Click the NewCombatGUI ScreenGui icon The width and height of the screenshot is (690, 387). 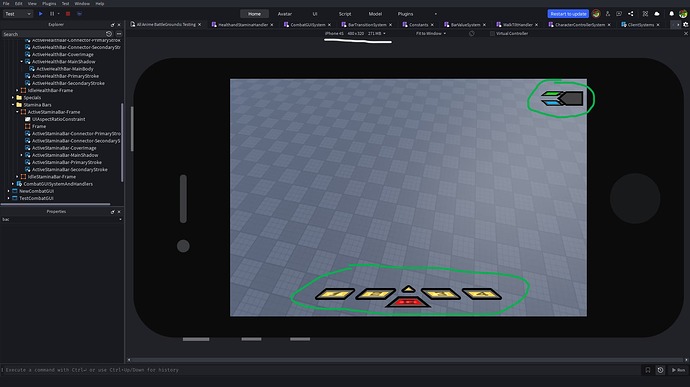point(15,191)
